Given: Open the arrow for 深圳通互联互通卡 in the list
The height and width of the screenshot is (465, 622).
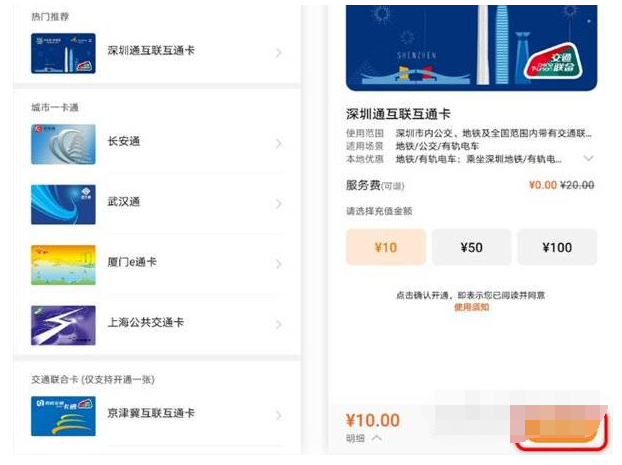Looking at the screenshot, I should (278, 52).
